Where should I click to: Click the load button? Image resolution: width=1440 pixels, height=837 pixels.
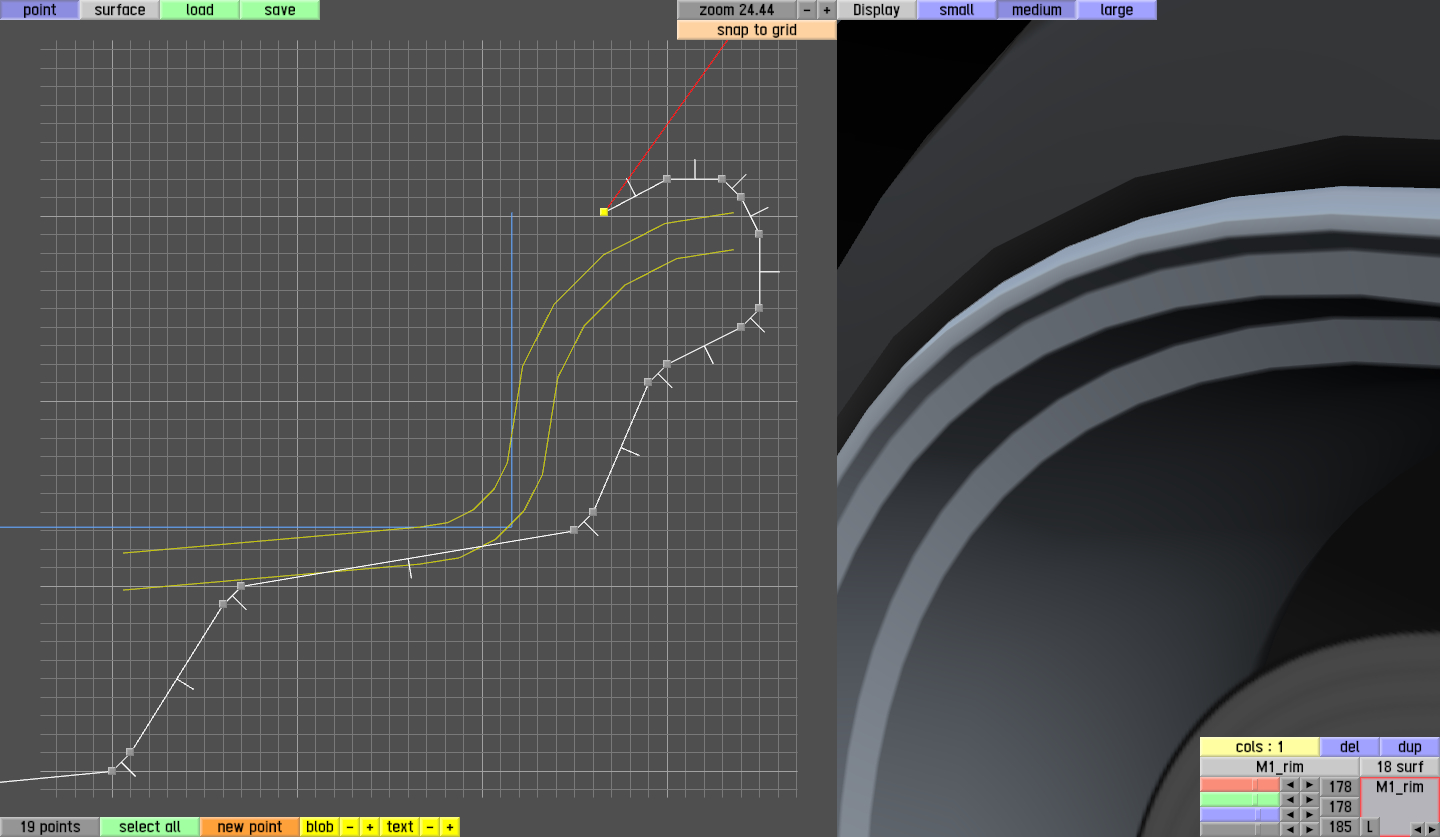tap(200, 10)
